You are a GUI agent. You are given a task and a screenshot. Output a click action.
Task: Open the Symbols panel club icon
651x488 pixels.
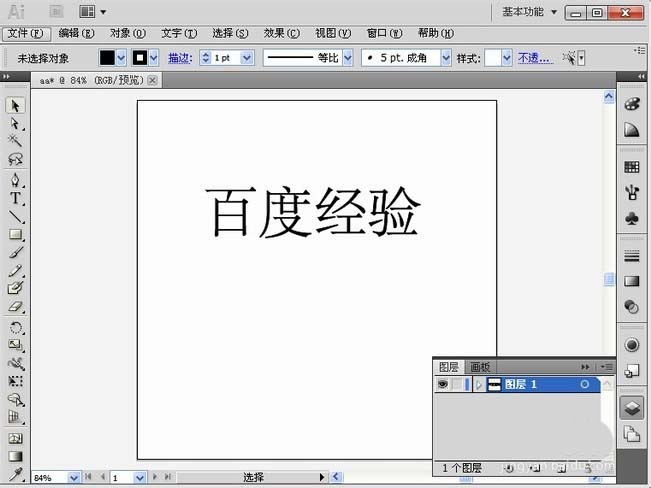(x=631, y=218)
